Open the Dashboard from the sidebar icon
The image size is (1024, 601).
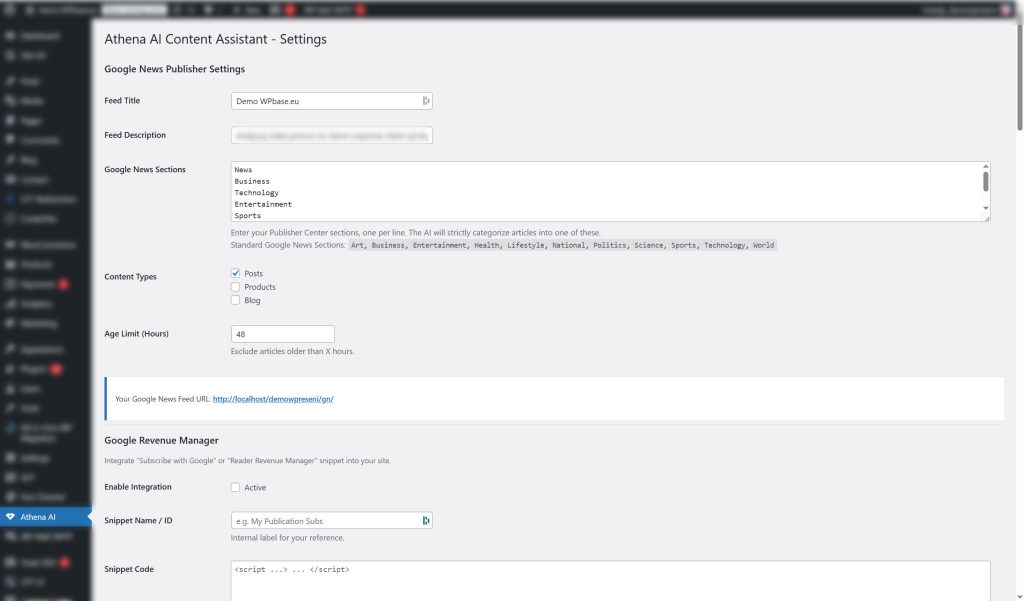point(12,35)
